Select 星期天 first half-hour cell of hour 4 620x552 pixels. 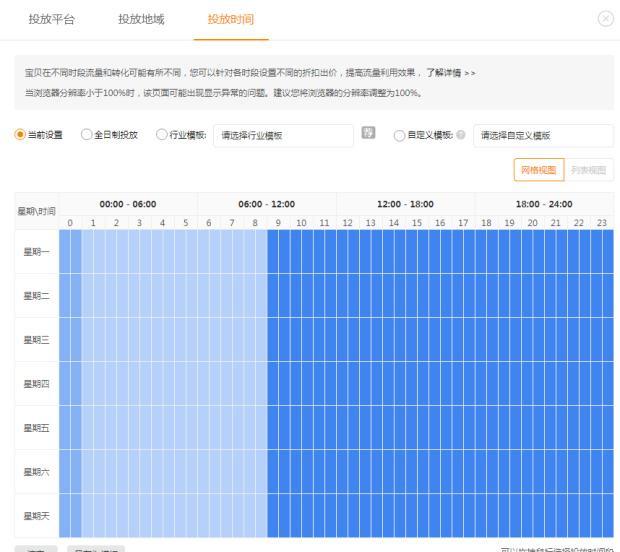coord(157,515)
